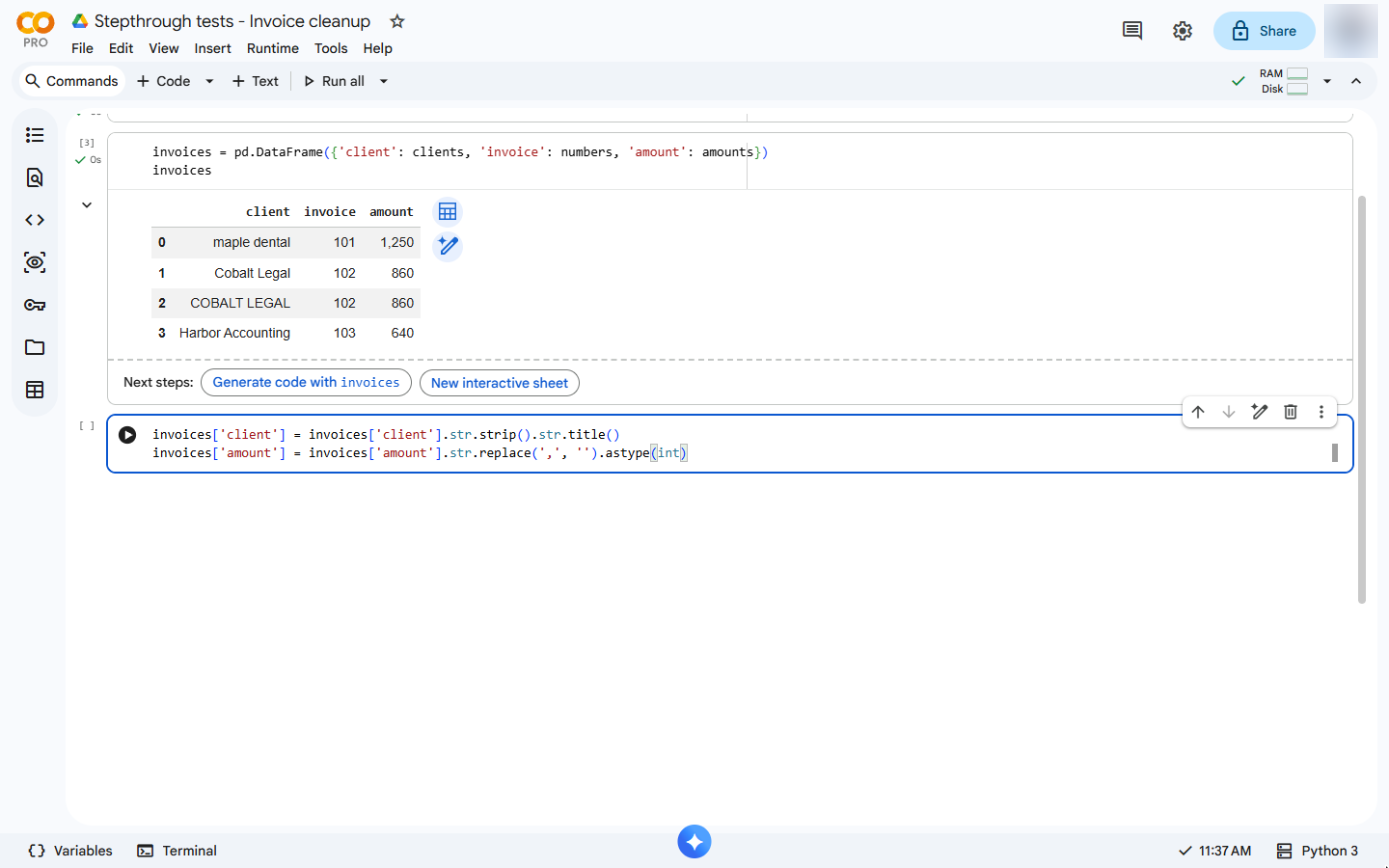Move cell down arrow

click(1229, 412)
